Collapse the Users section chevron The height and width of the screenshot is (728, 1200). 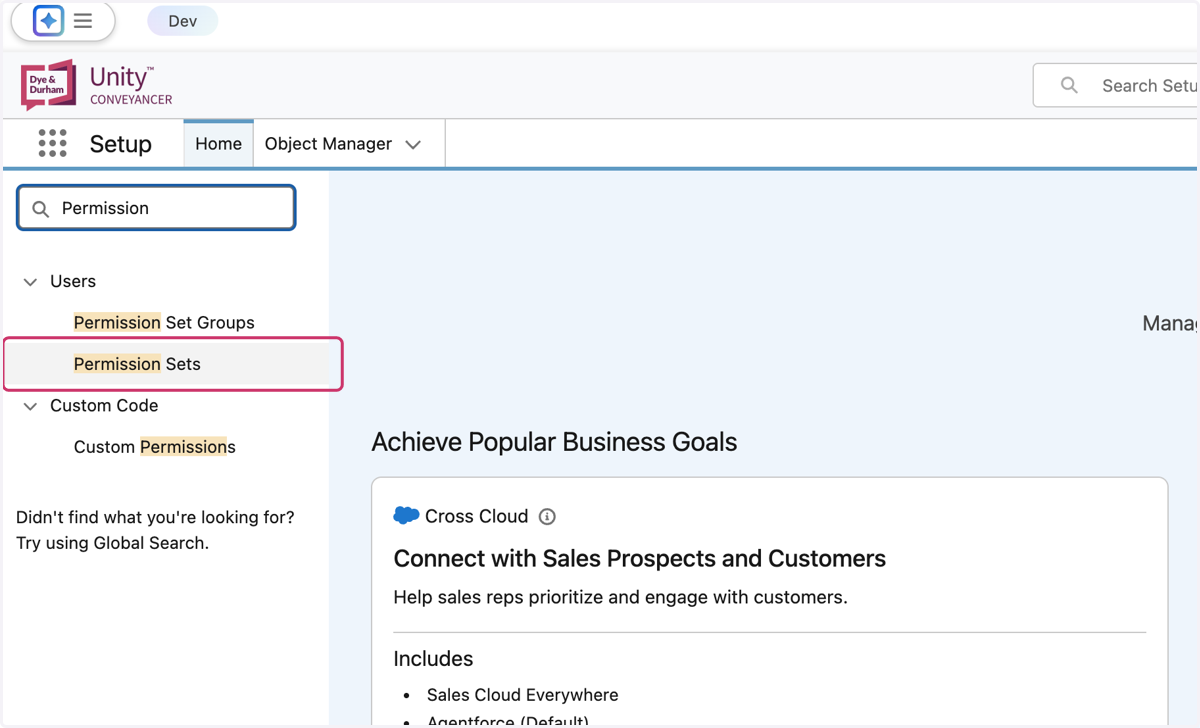(30, 282)
